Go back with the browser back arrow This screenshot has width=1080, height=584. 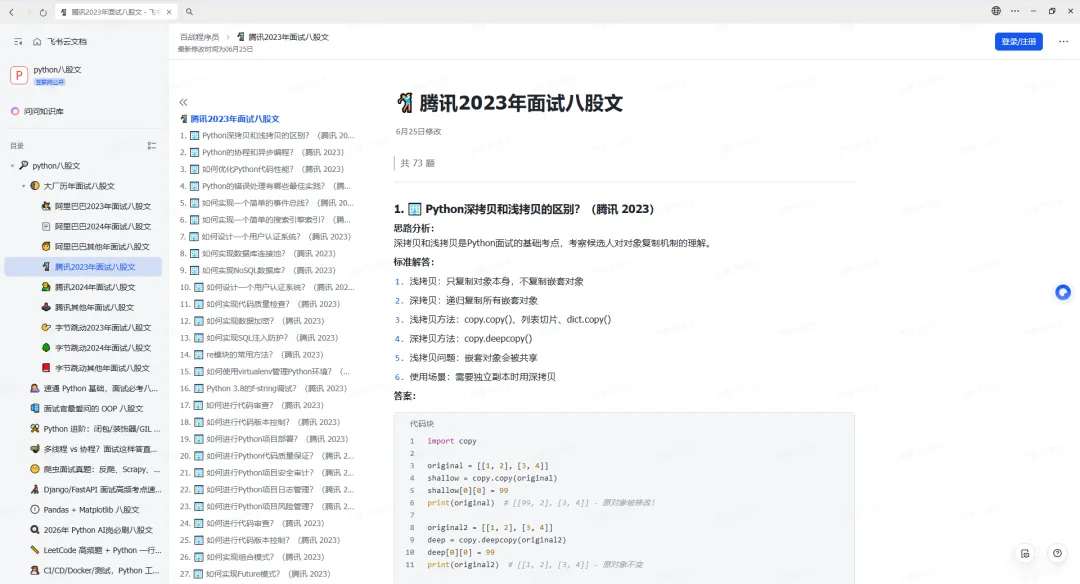pos(12,12)
